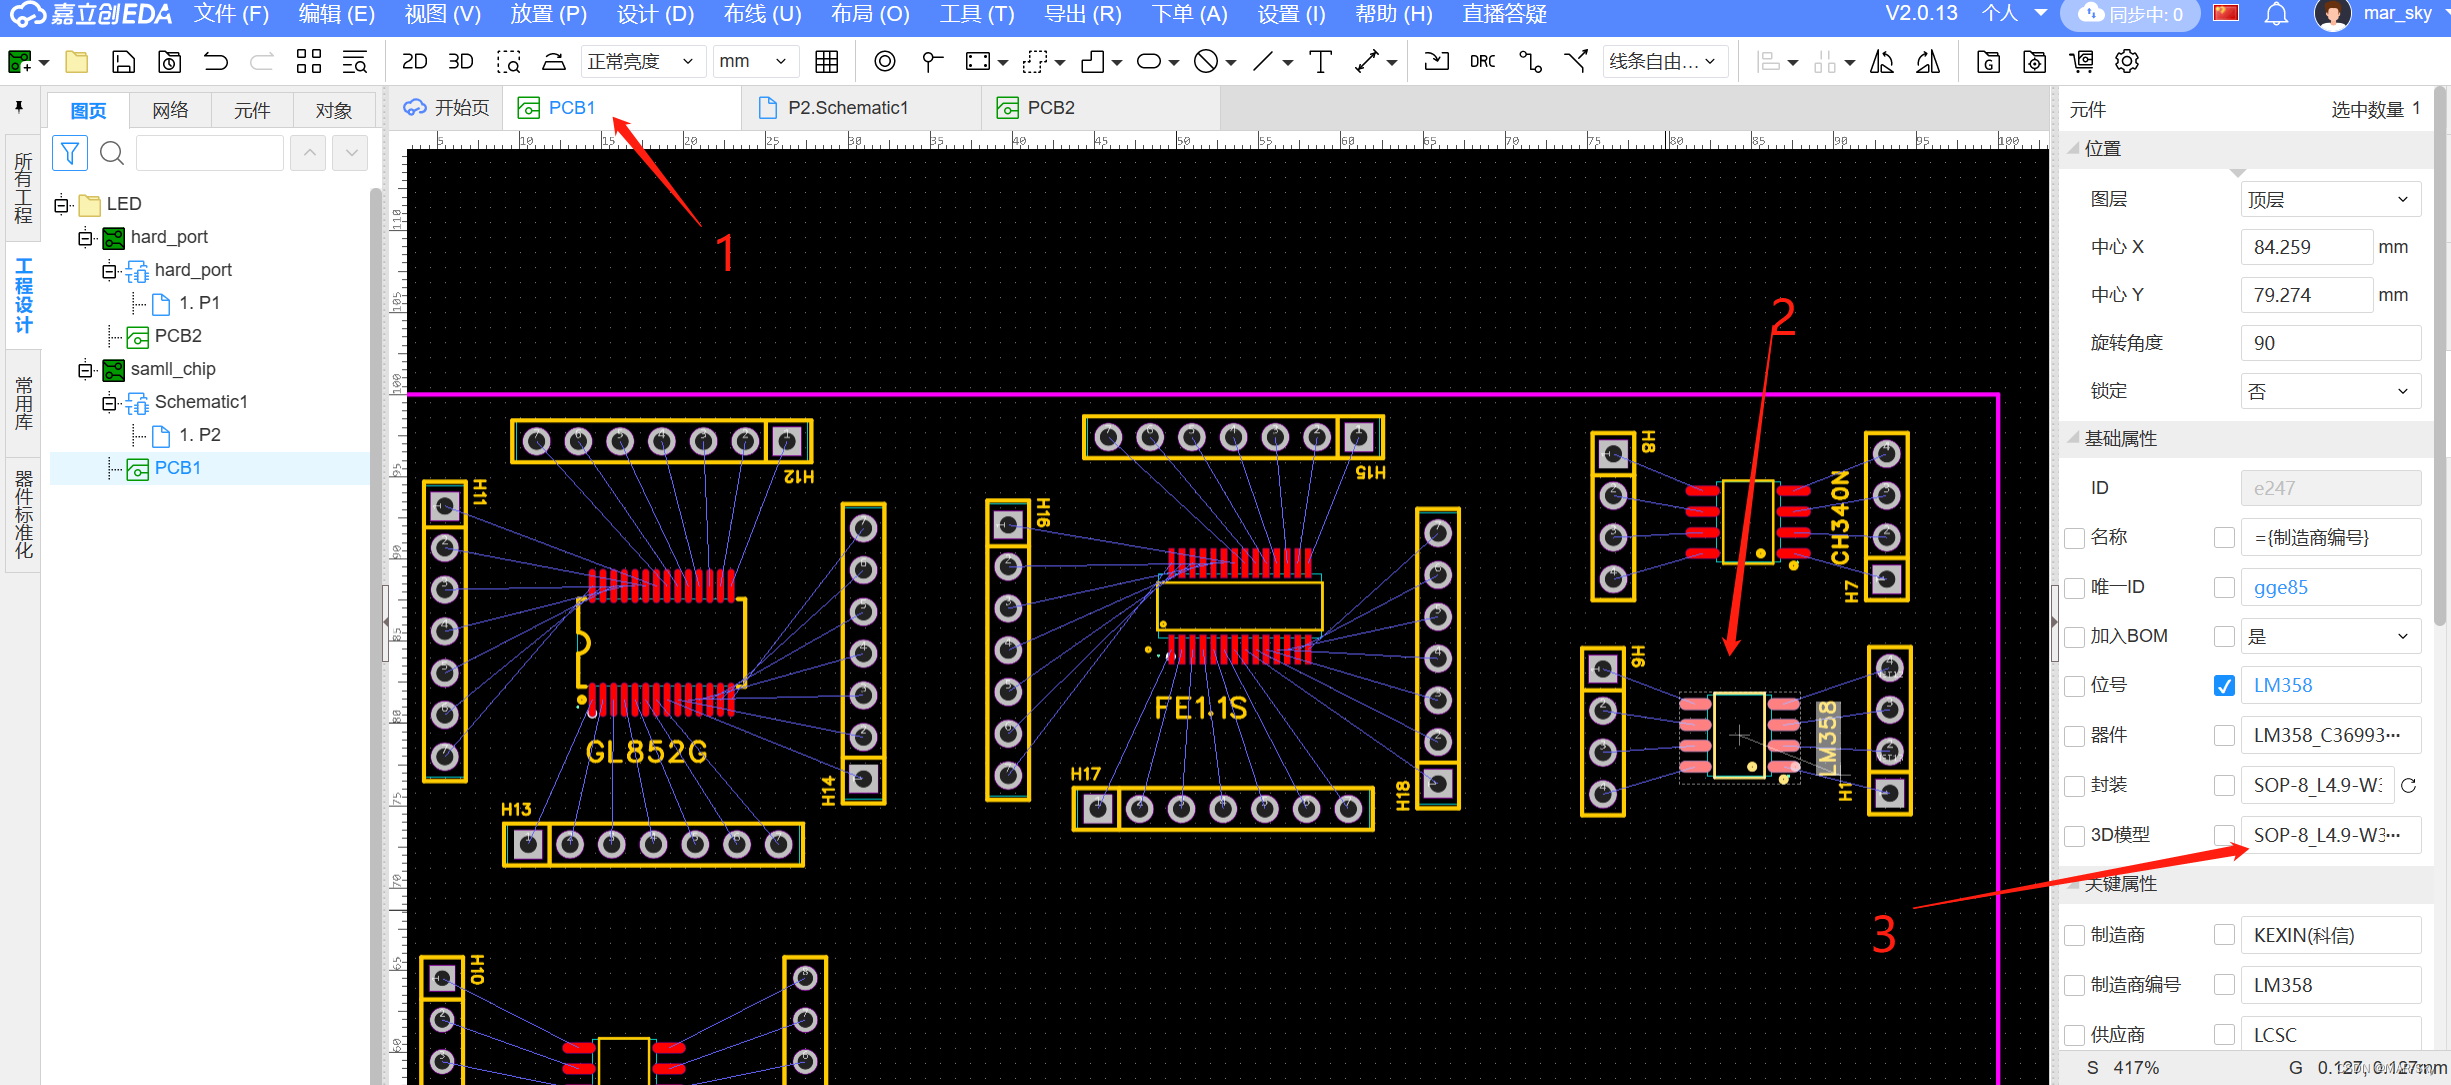Toggle the grid display icon
Screen dimensions: 2451x1085
pos(826,62)
